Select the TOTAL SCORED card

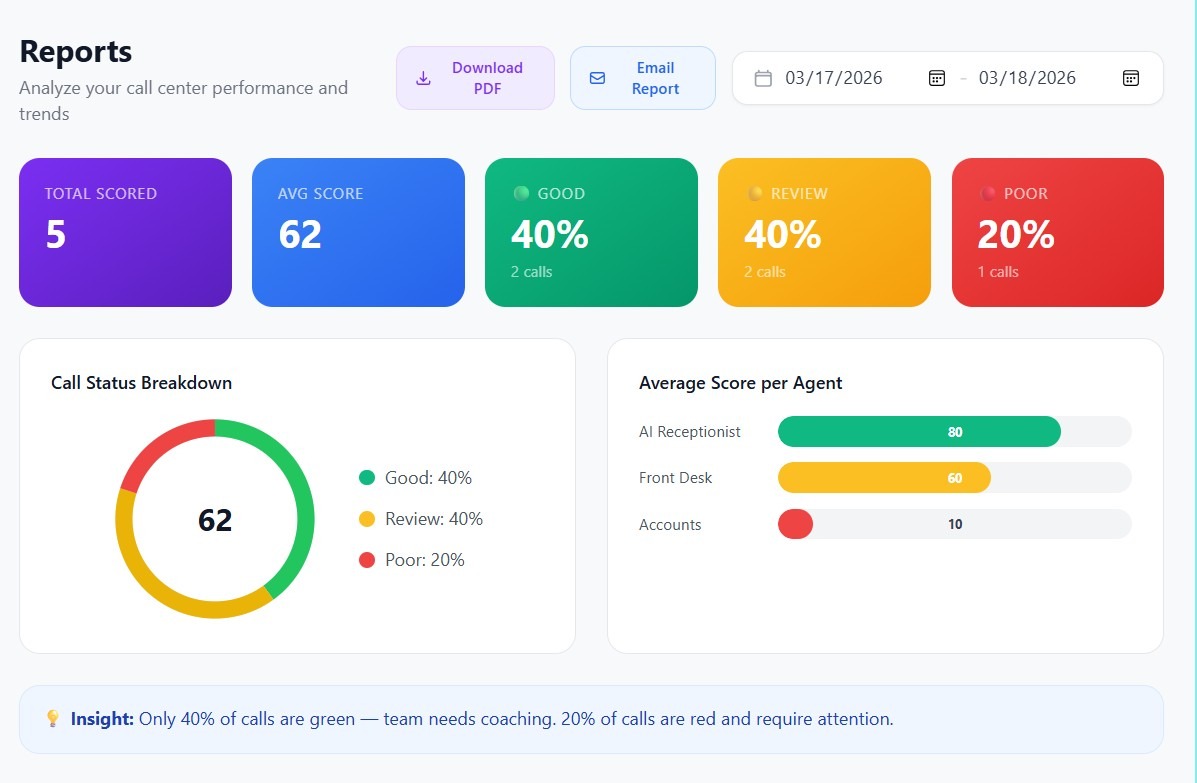tap(125, 232)
